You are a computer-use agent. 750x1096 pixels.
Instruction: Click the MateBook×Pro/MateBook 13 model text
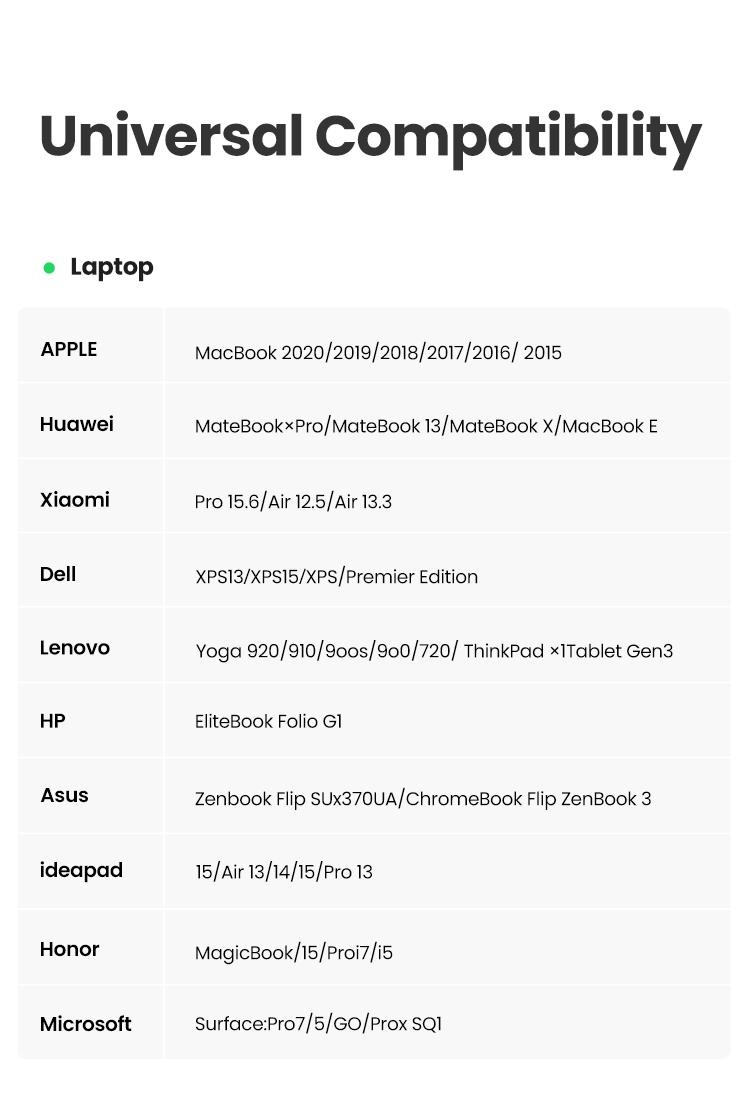click(x=426, y=426)
